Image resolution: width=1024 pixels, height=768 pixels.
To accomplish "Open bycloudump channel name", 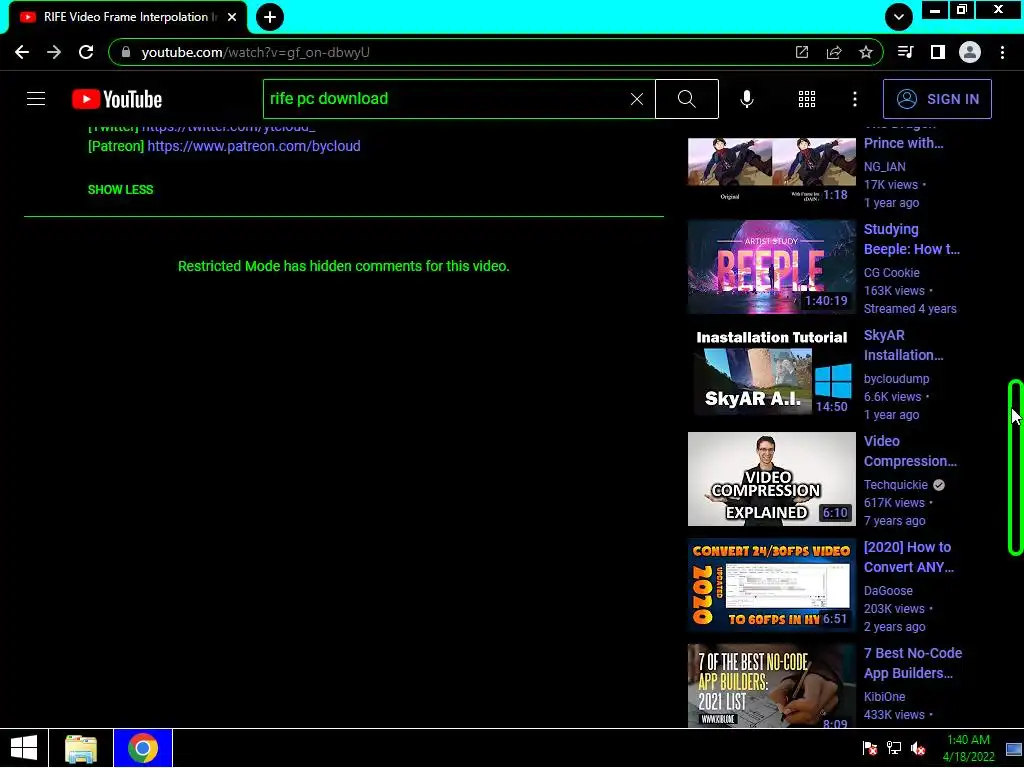I will [x=896, y=379].
